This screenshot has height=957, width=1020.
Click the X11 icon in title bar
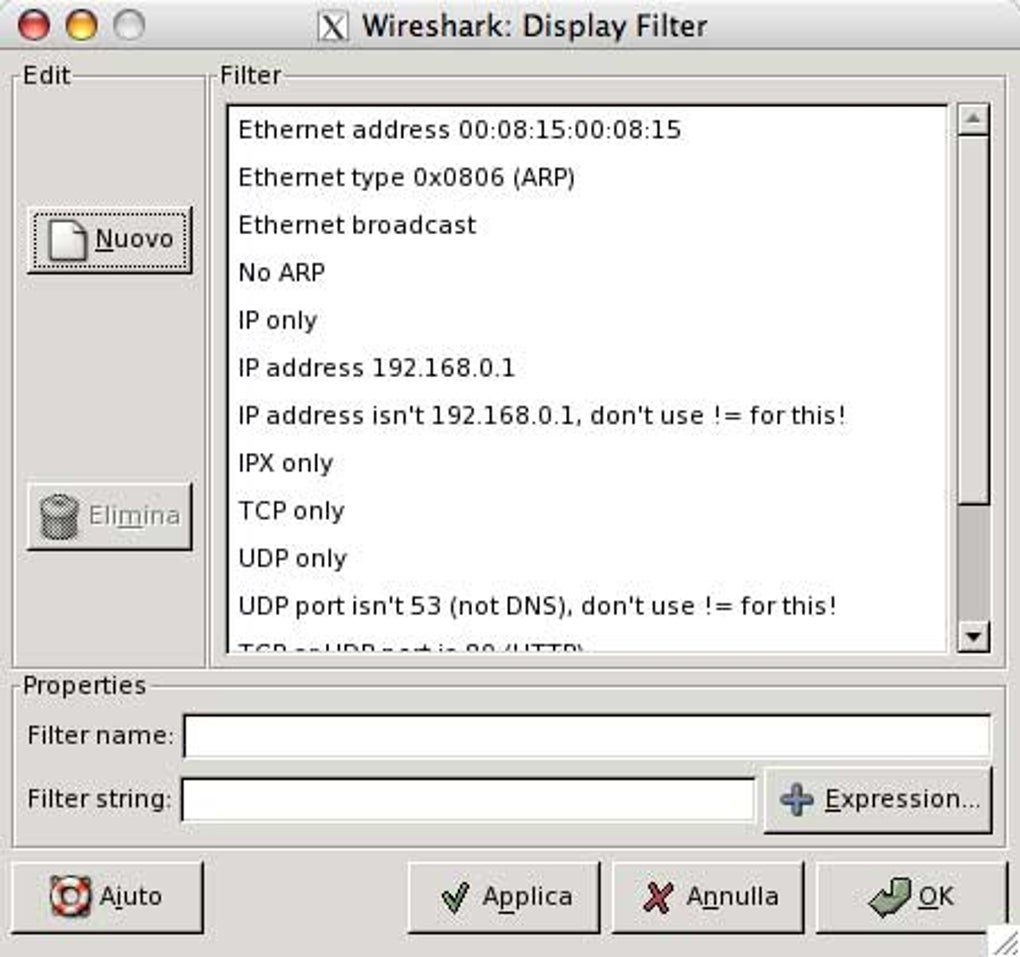(x=332, y=27)
